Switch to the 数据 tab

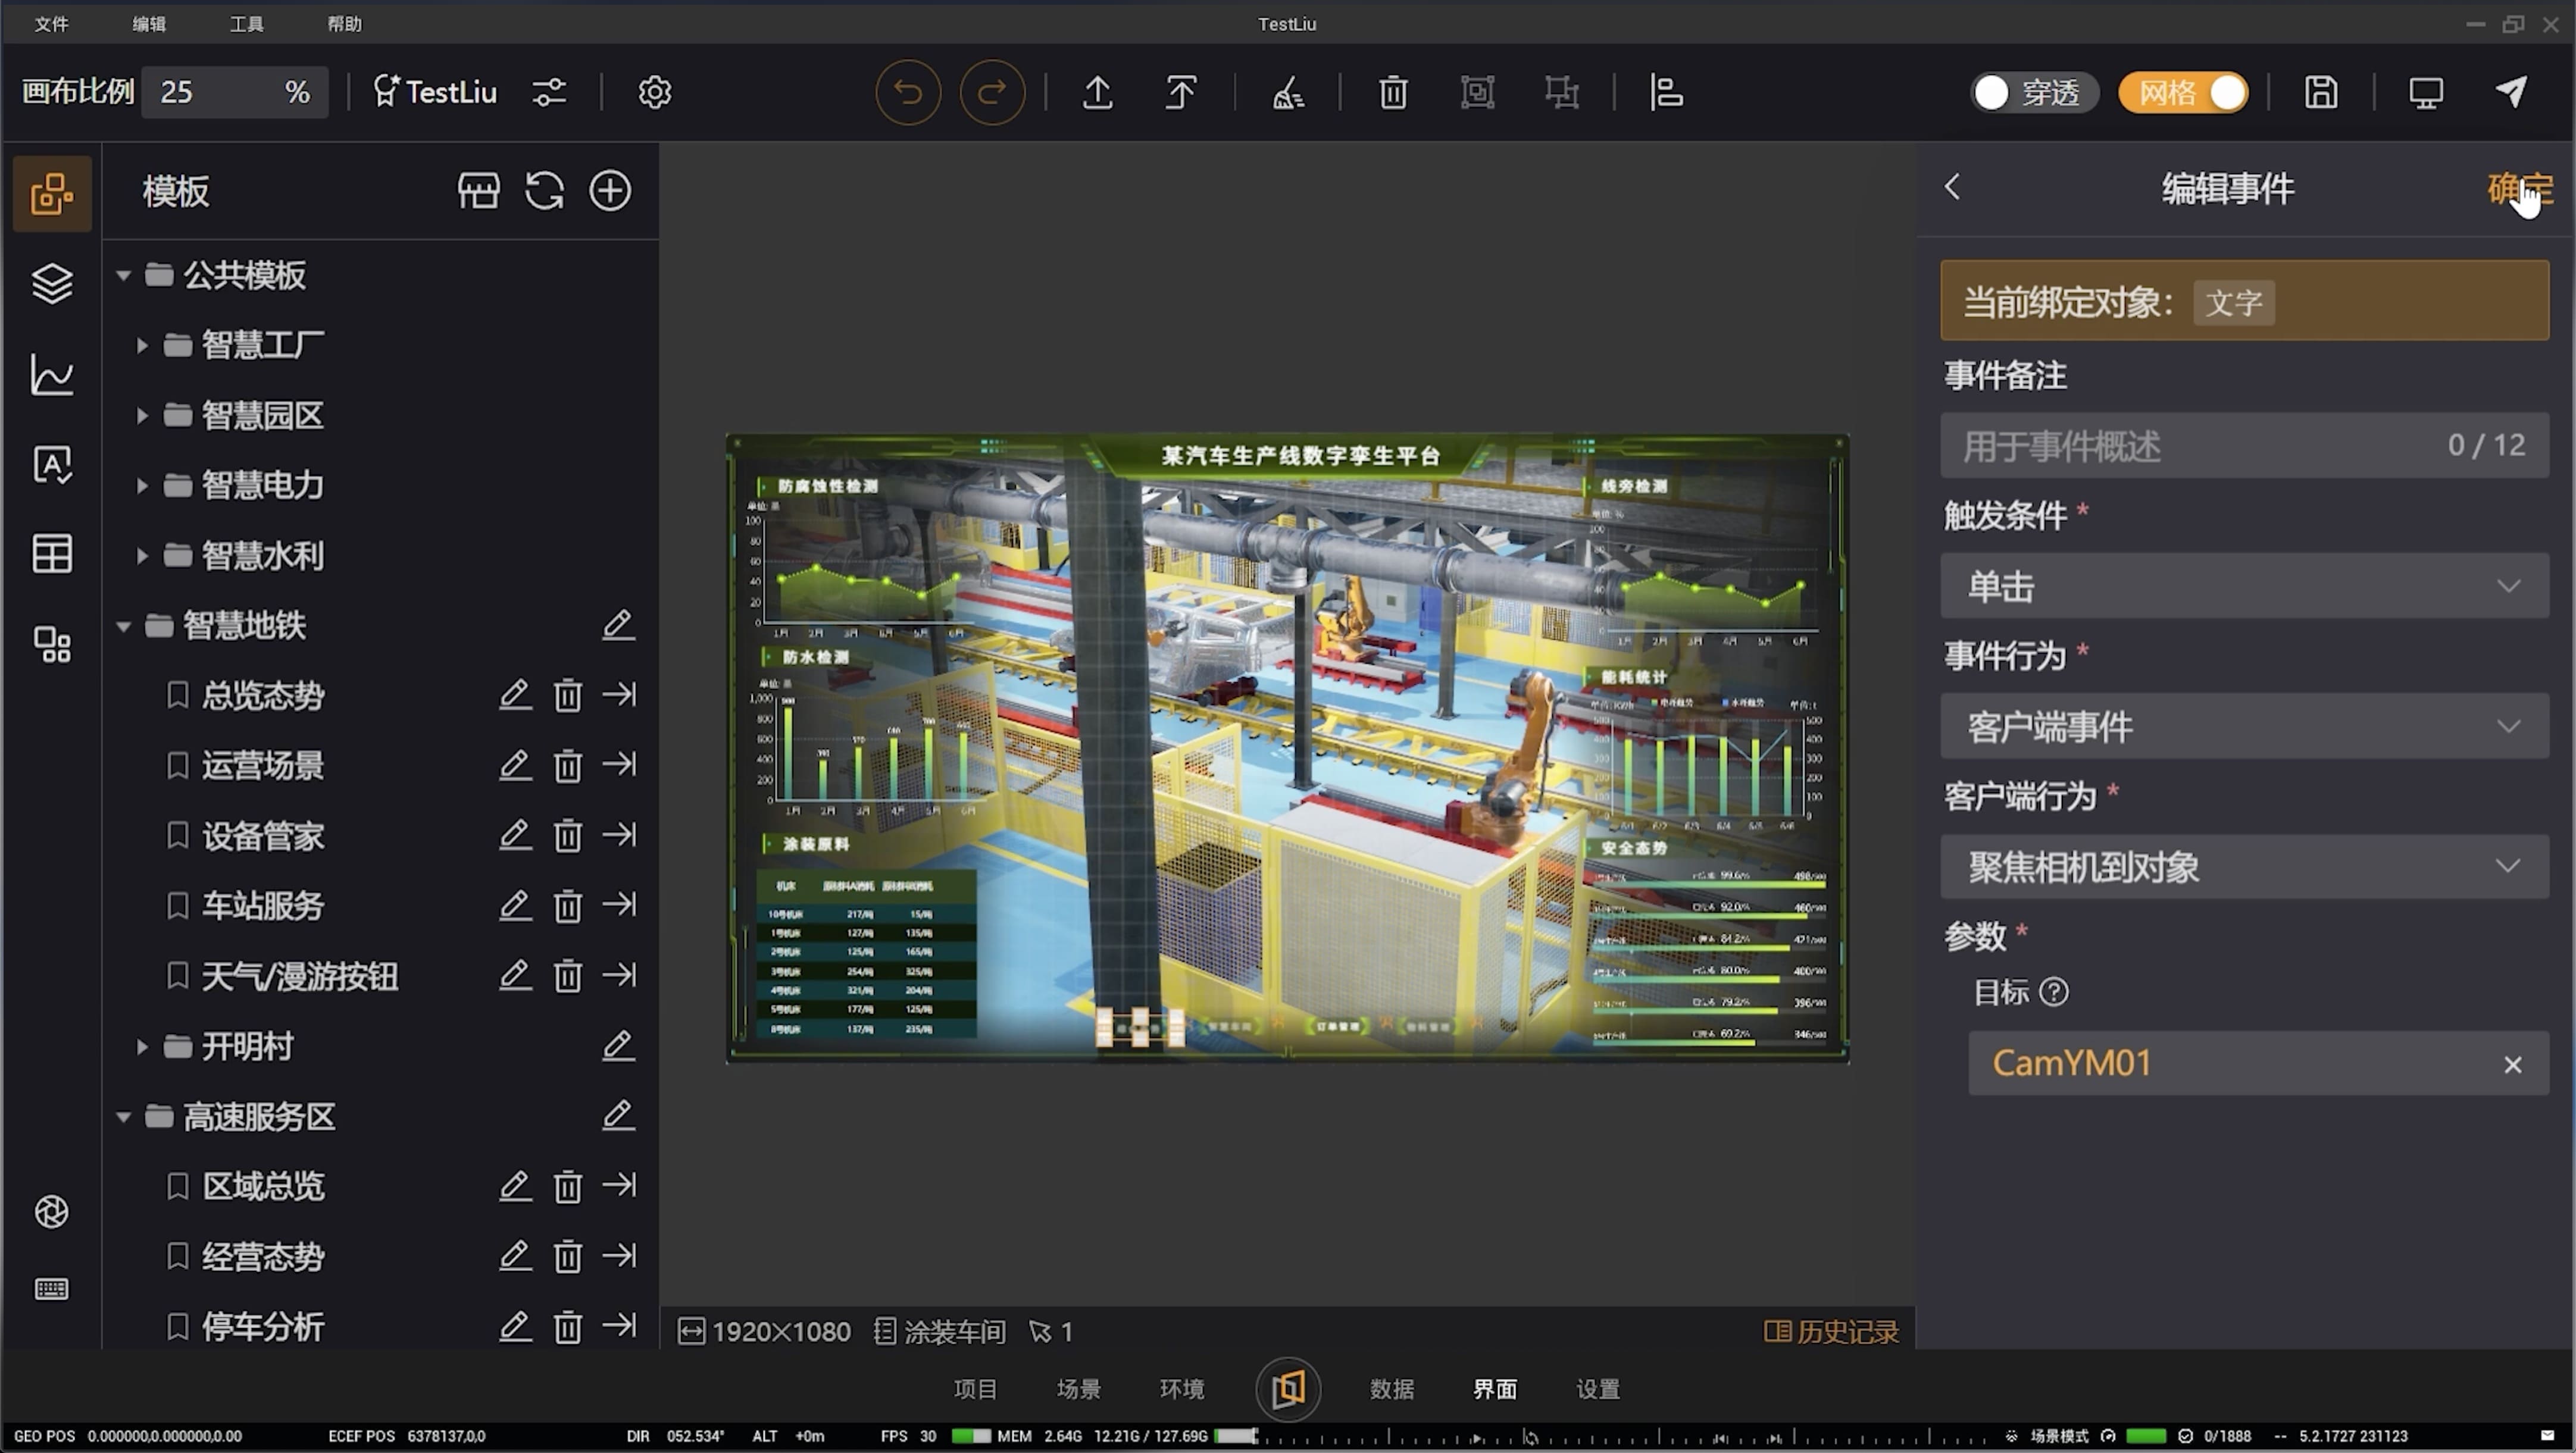(x=1391, y=1388)
